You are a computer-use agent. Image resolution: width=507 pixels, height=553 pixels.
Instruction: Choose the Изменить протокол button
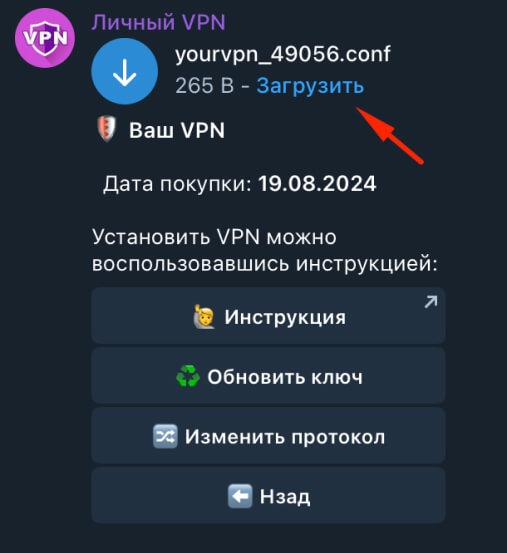click(x=268, y=436)
